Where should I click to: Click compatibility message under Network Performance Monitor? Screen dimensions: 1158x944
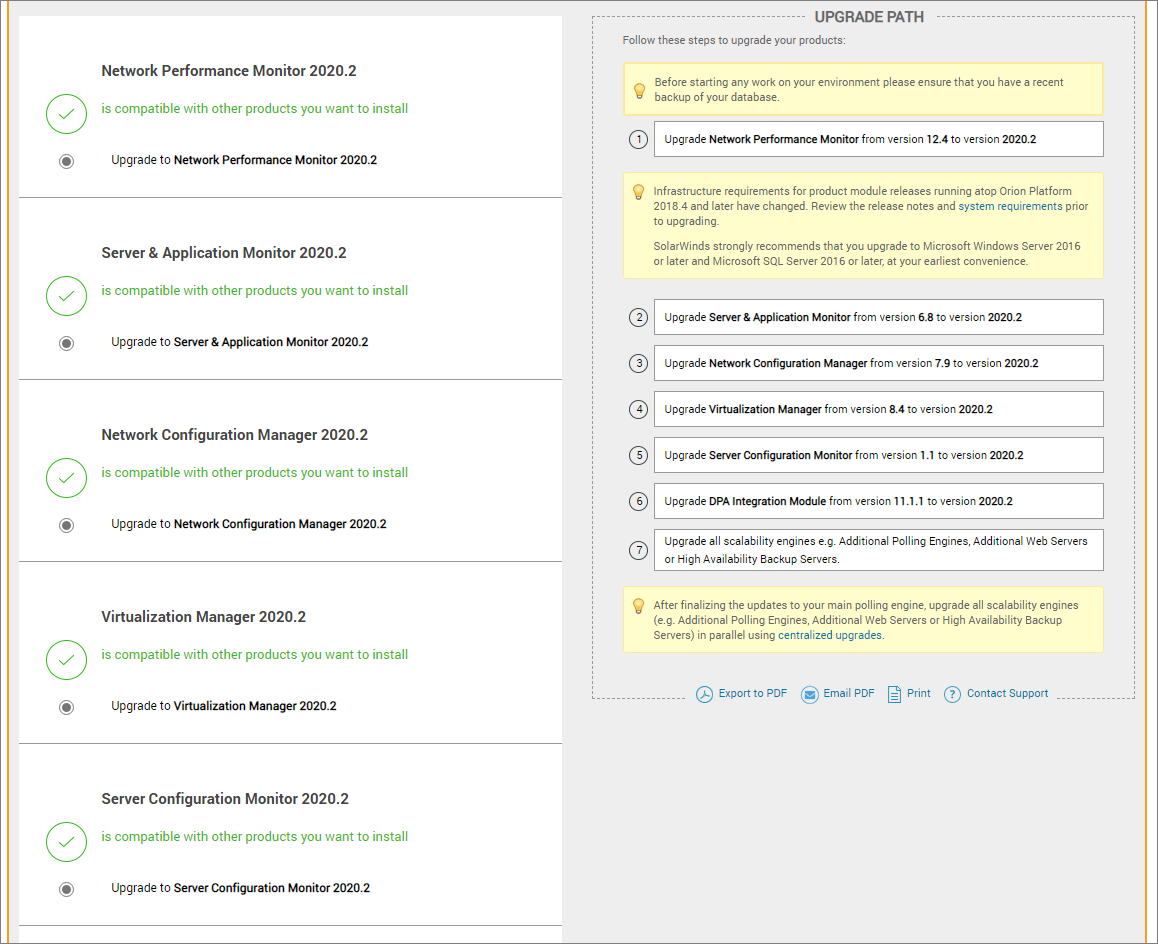(x=255, y=109)
